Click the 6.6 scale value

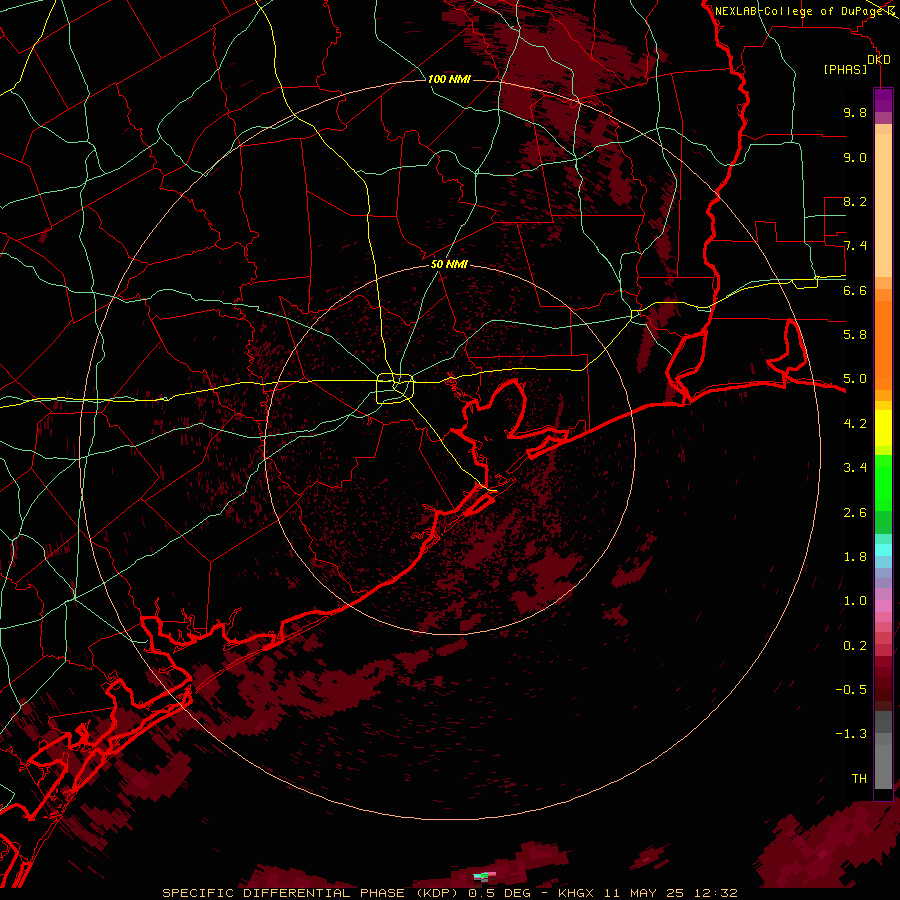tap(855, 290)
